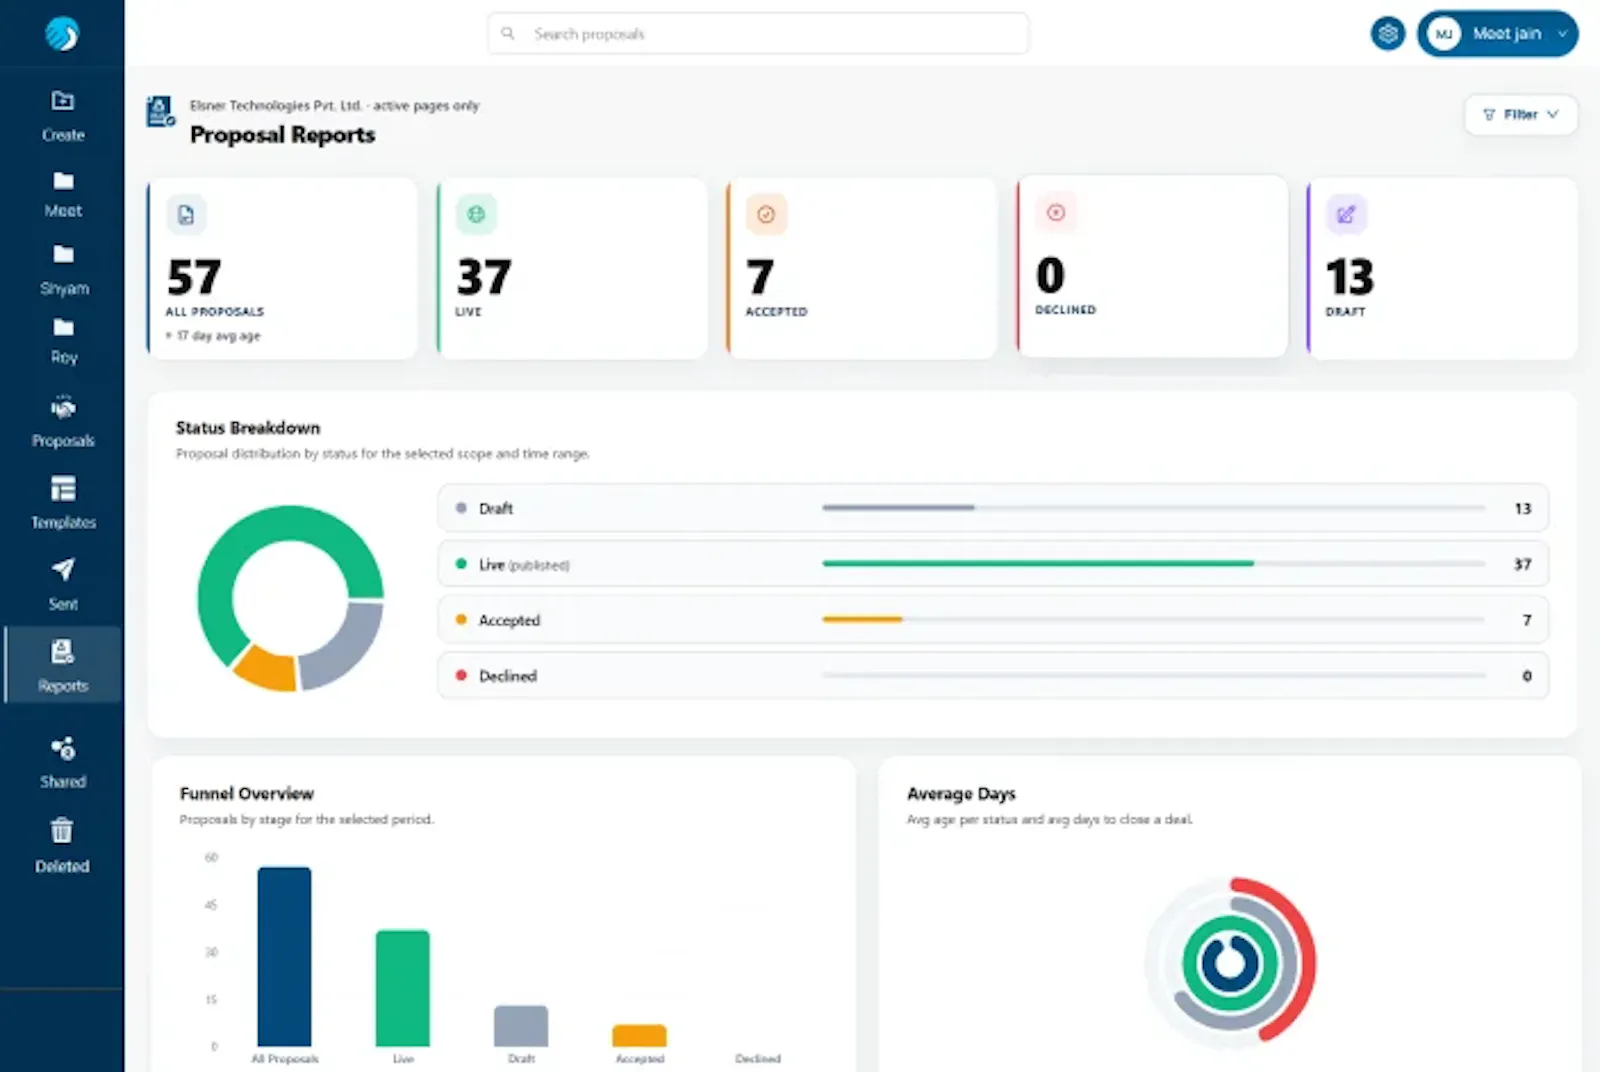Image resolution: width=1600 pixels, height=1072 pixels.
Task: Click the Average Days heading
Action: click(x=961, y=794)
